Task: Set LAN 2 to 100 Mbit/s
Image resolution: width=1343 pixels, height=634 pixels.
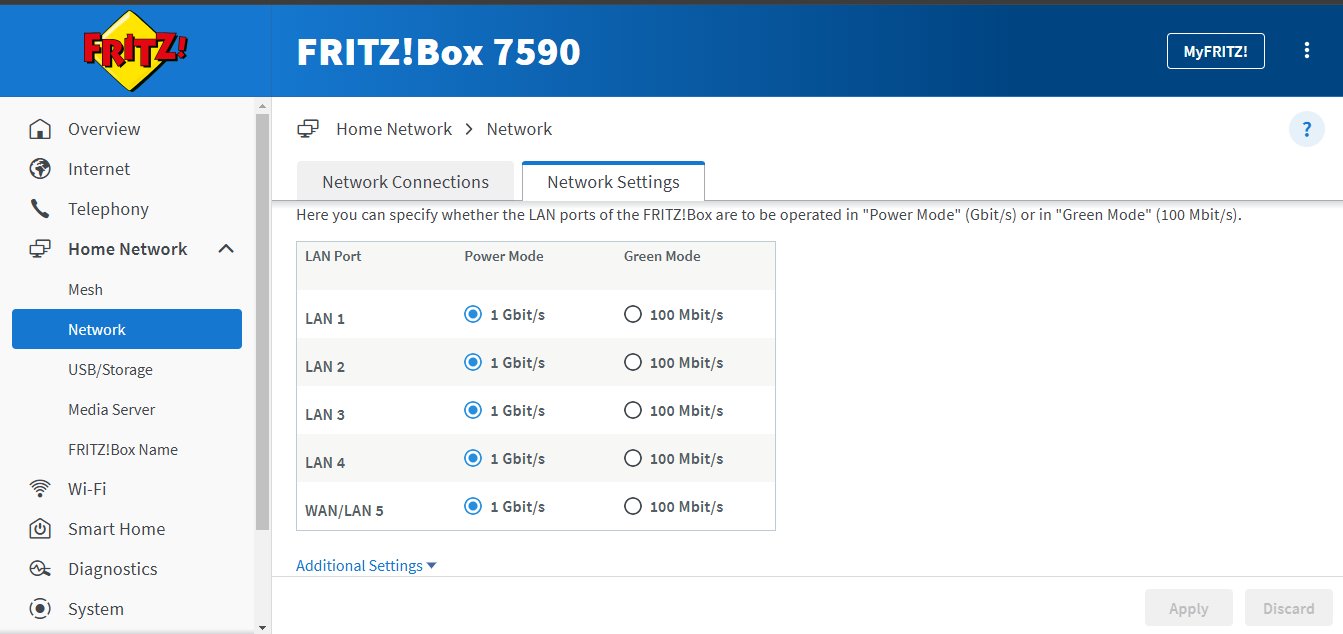Action: coord(632,362)
